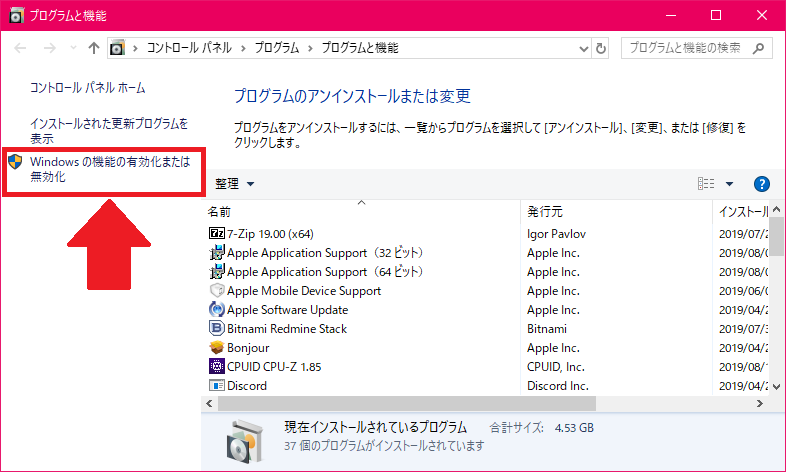Click CPUID, Inc. publisher cell

pos(556,367)
